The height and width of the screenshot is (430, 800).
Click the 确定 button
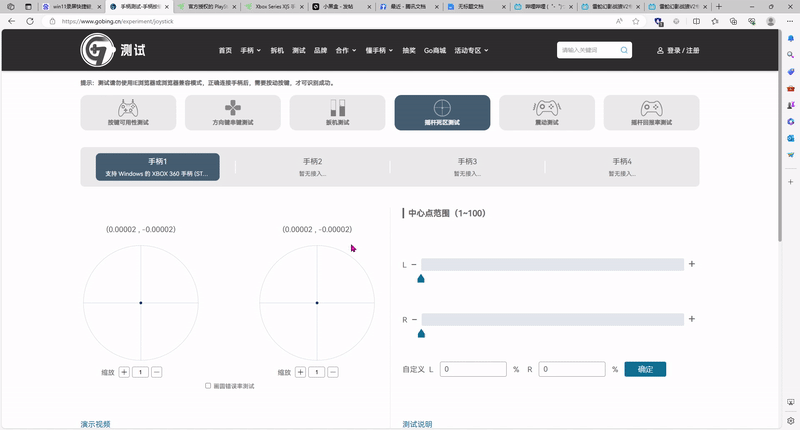pos(645,369)
